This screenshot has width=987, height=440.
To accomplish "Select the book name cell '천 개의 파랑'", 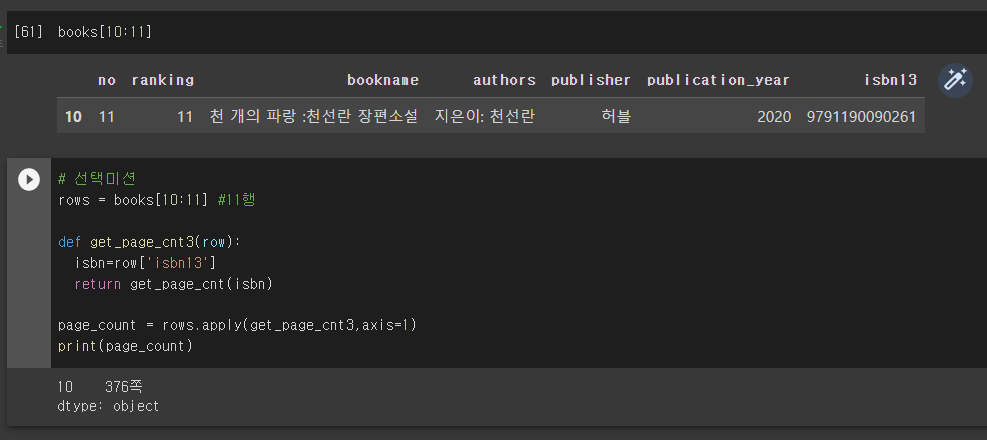I will (313, 116).
